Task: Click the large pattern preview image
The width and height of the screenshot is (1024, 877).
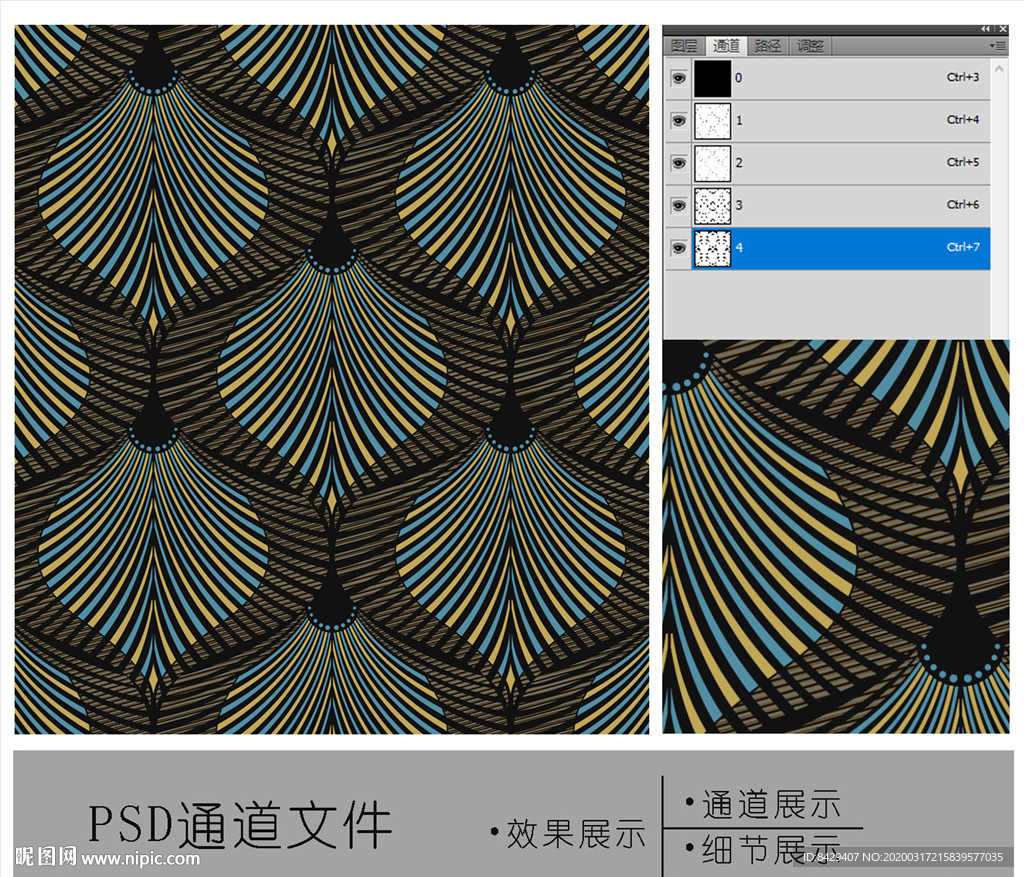Action: (x=332, y=379)
